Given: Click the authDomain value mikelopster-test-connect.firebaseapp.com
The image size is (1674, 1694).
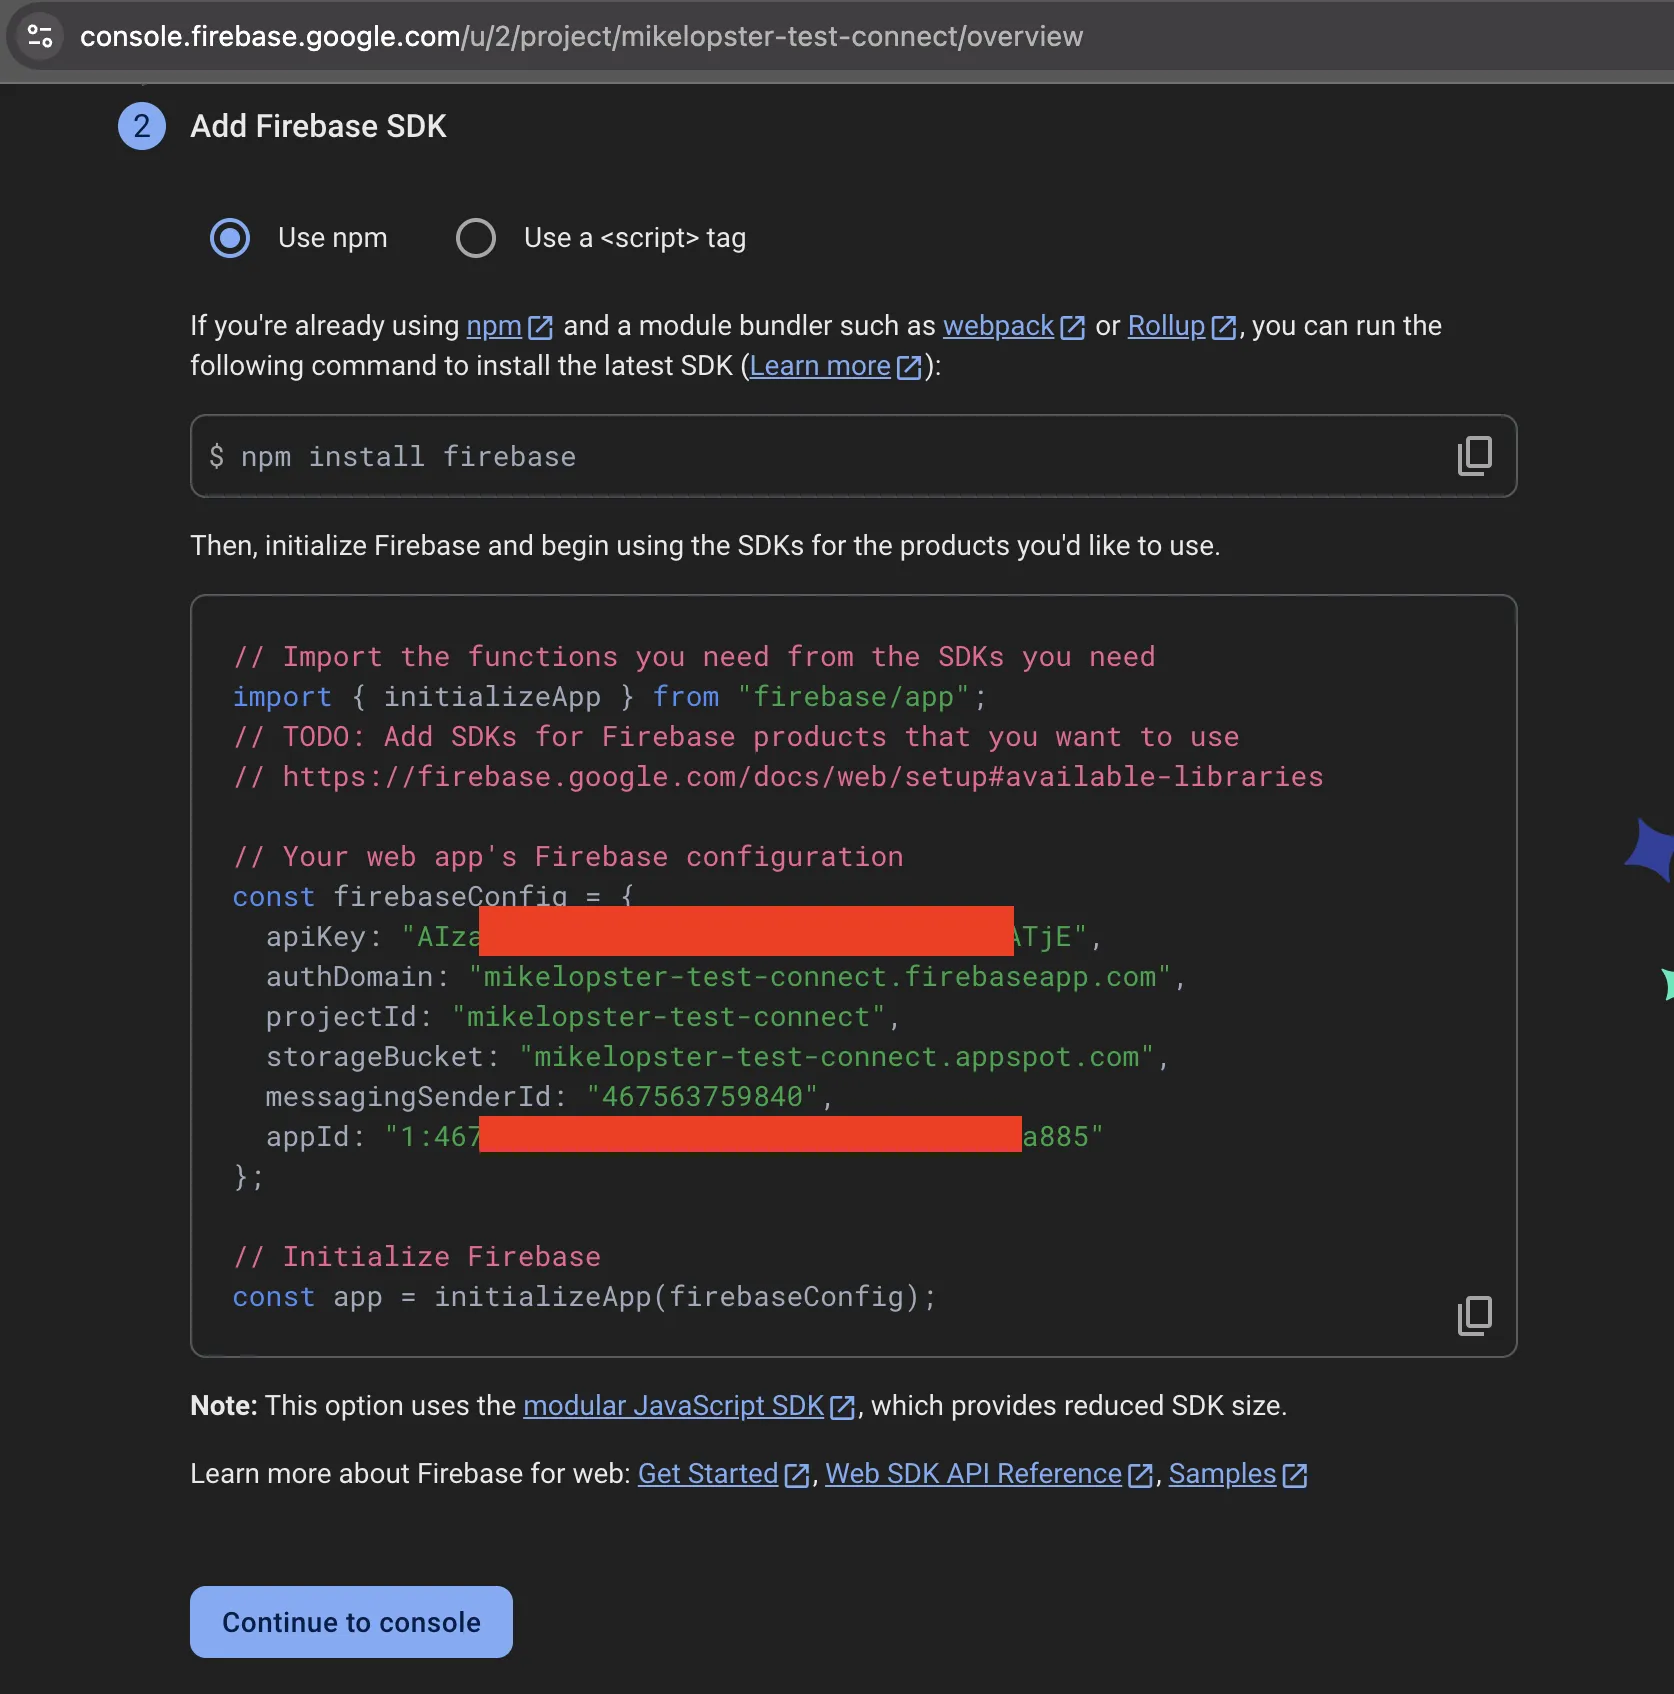Looking at the screenshot, I should (819, 977).
